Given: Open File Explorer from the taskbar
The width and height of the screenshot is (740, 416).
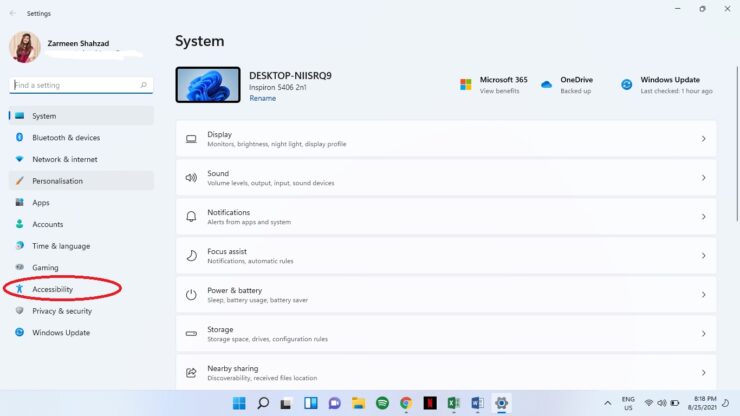Looking at the screenshot, I should pos(359,403).
